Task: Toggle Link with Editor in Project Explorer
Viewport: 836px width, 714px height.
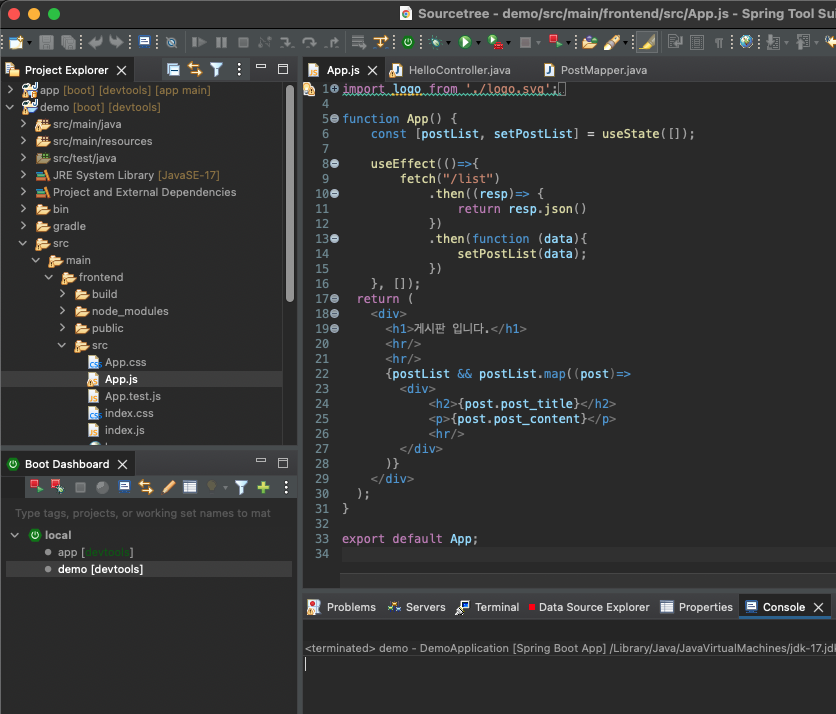Action: [194, 70]
